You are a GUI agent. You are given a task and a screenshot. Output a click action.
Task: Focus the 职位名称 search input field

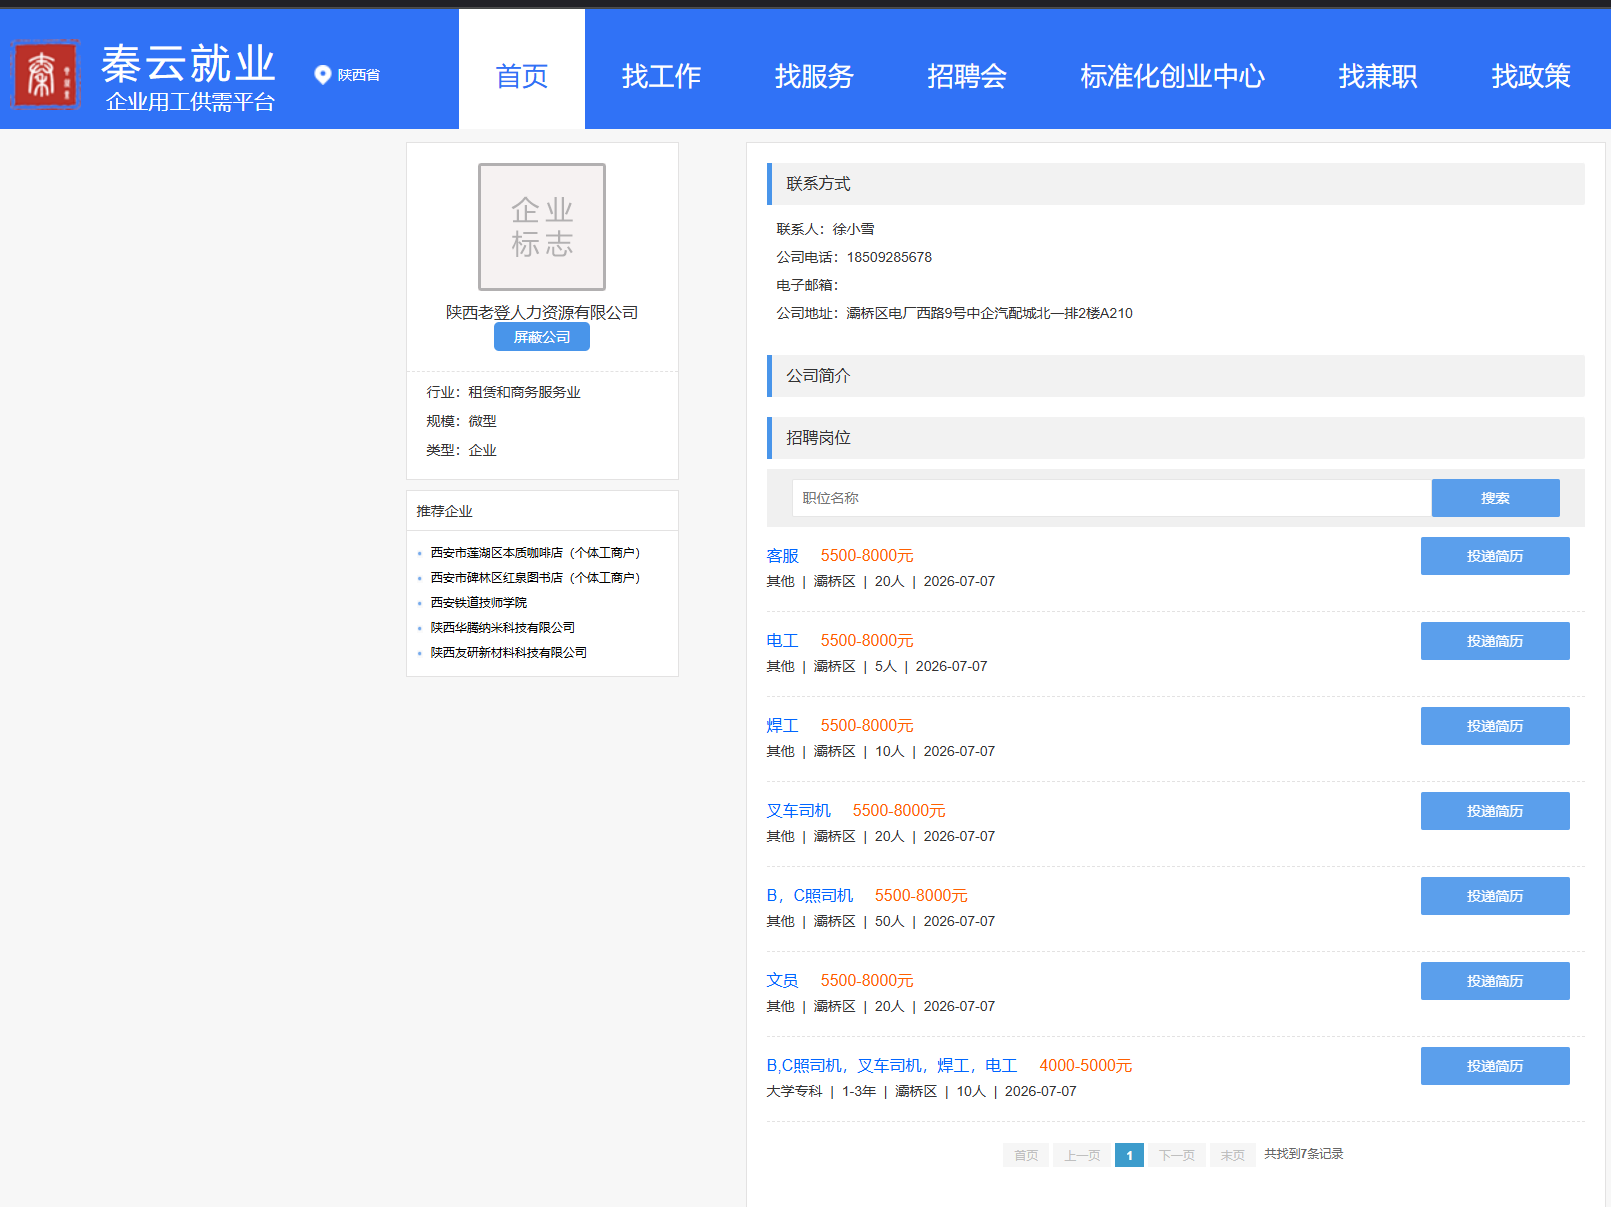(1112, 498)
